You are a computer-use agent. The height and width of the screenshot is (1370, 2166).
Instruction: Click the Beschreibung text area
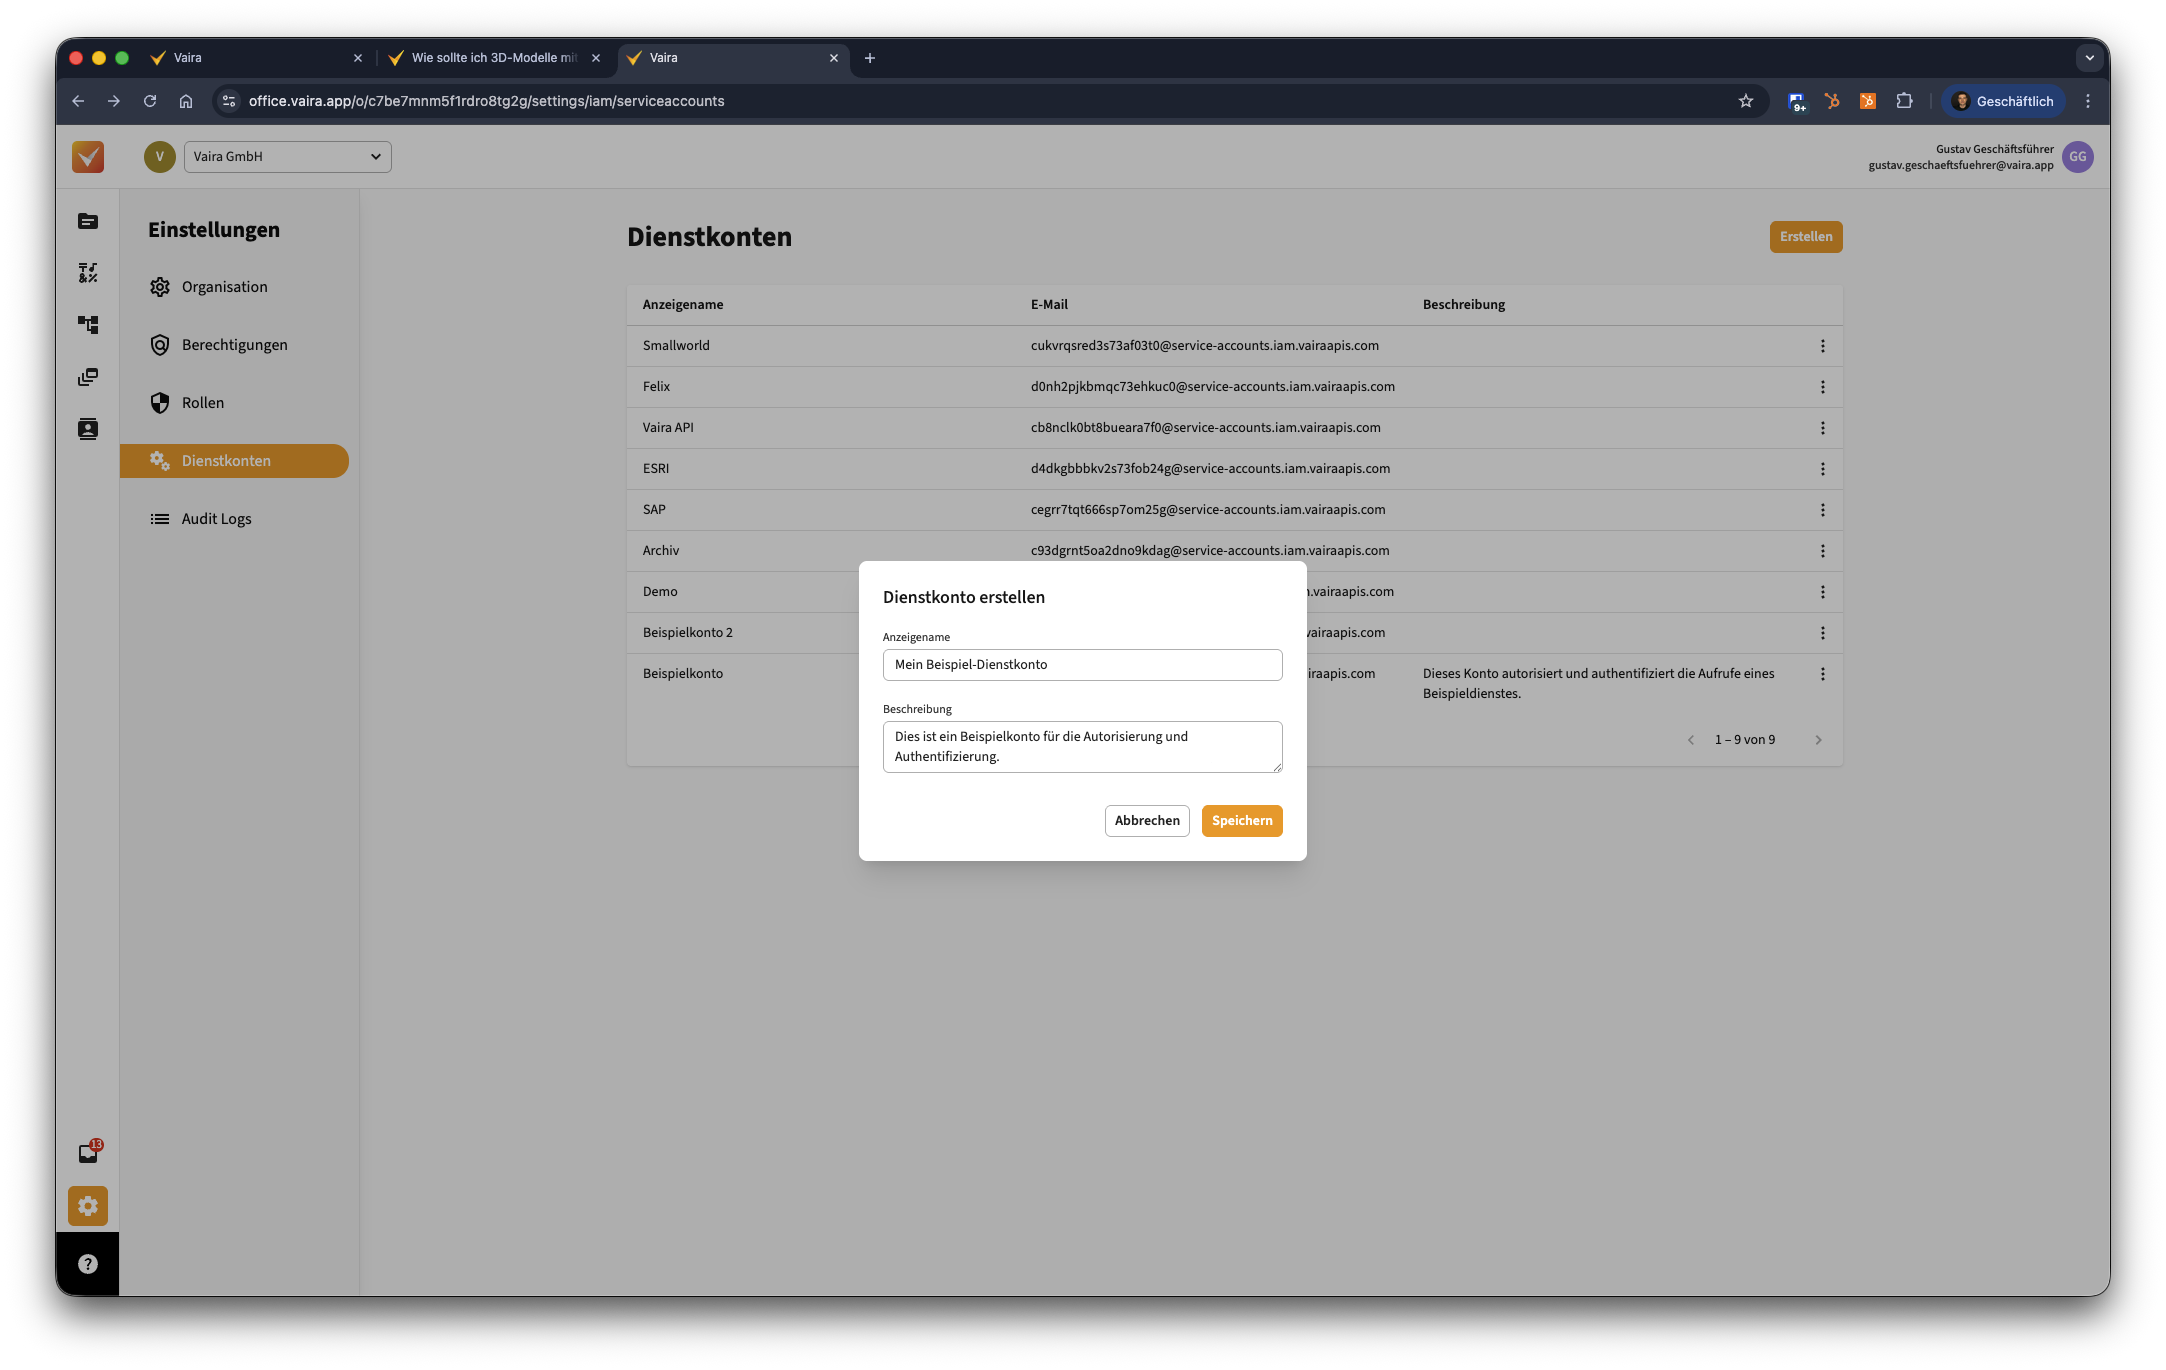coord(1082,747)
